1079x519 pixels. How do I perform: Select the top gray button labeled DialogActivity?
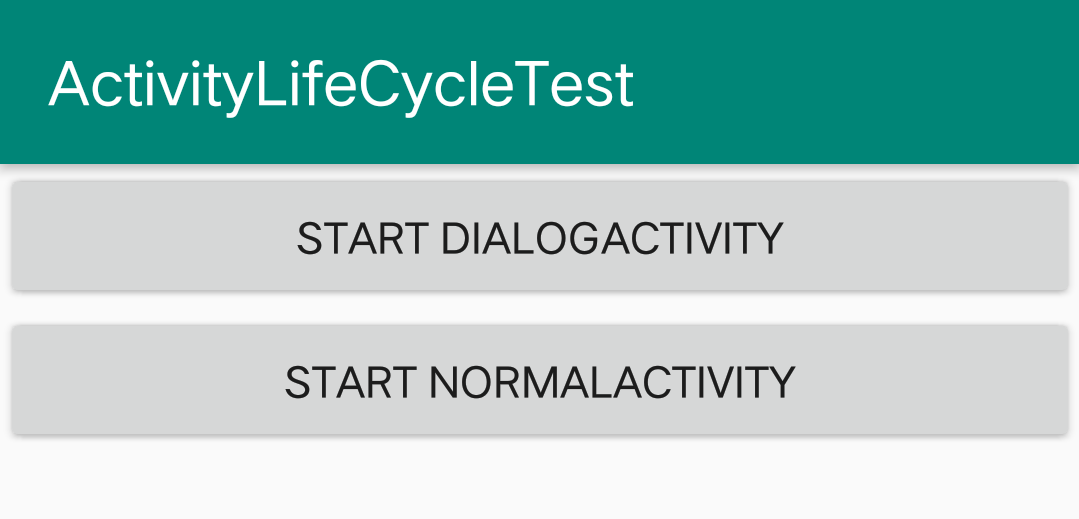(x=539, y=237)
